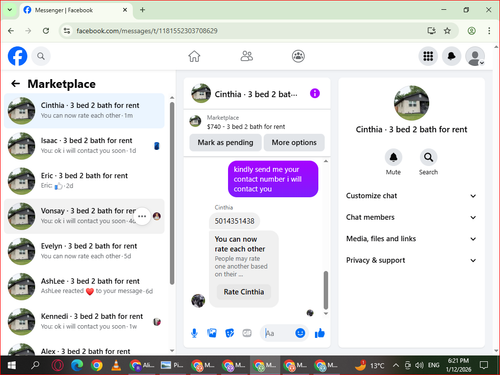Open Kennedi conversation
Viewport: 500px width, 375px height.
84,321
